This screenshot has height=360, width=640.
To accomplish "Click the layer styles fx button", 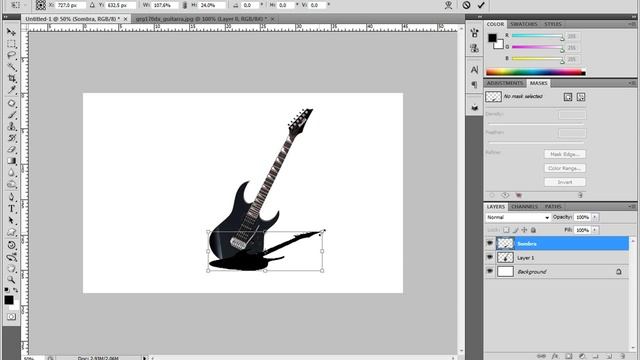I will pyautogui.click(x=555, y=356).
